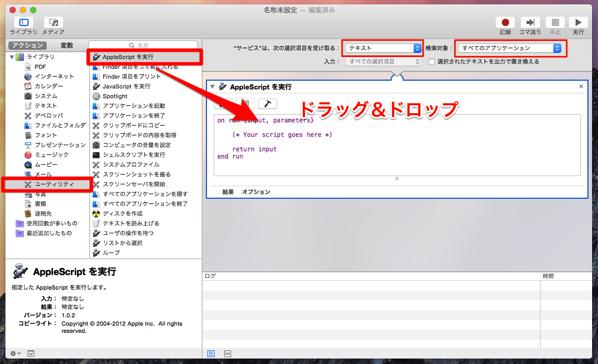Switch to the 変数 tab
Screen dimensions: 598x364
pos(67,45)
